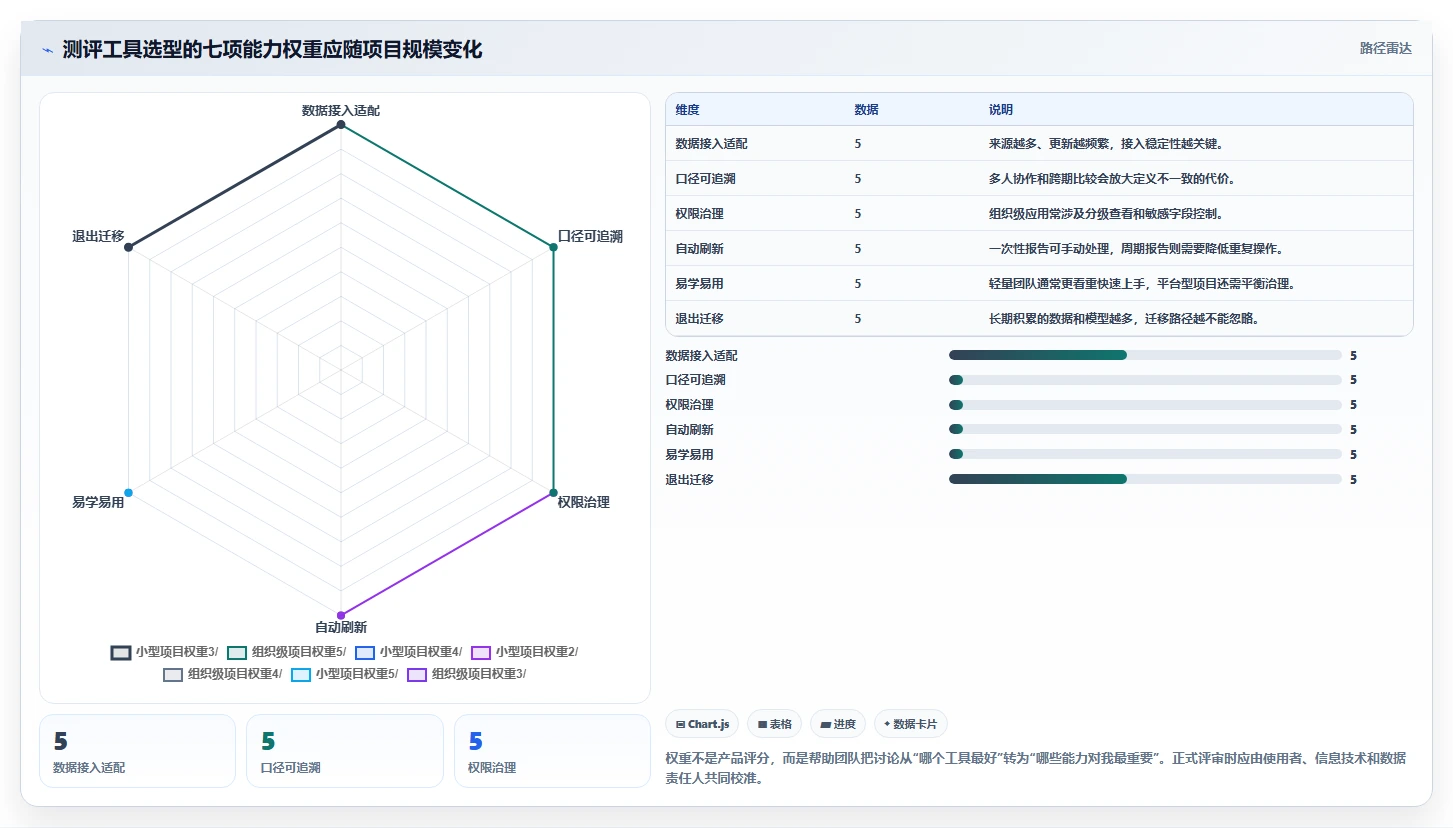Open the 权限治理 data card
The width and height of the screenshot is (1453, 828).
(x=552, y=751)
